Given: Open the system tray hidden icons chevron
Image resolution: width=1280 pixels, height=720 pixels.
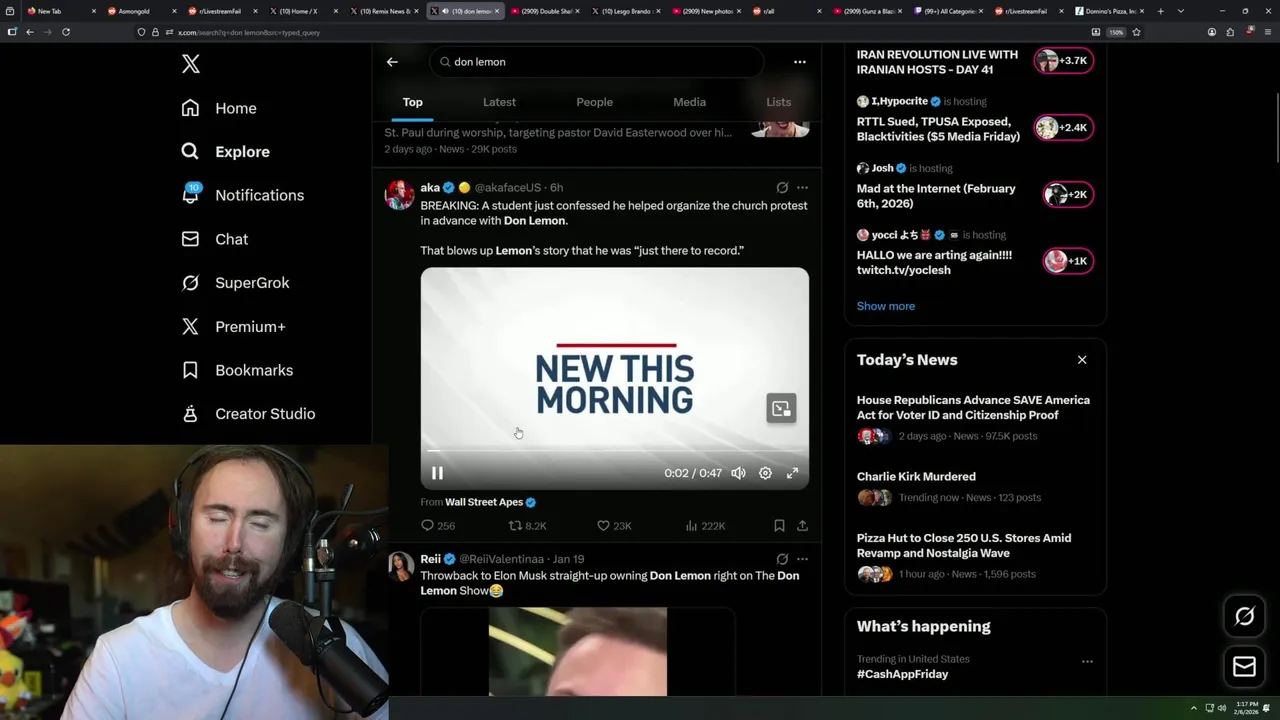Looking at the screenshot, I should tap(1193, 708).
